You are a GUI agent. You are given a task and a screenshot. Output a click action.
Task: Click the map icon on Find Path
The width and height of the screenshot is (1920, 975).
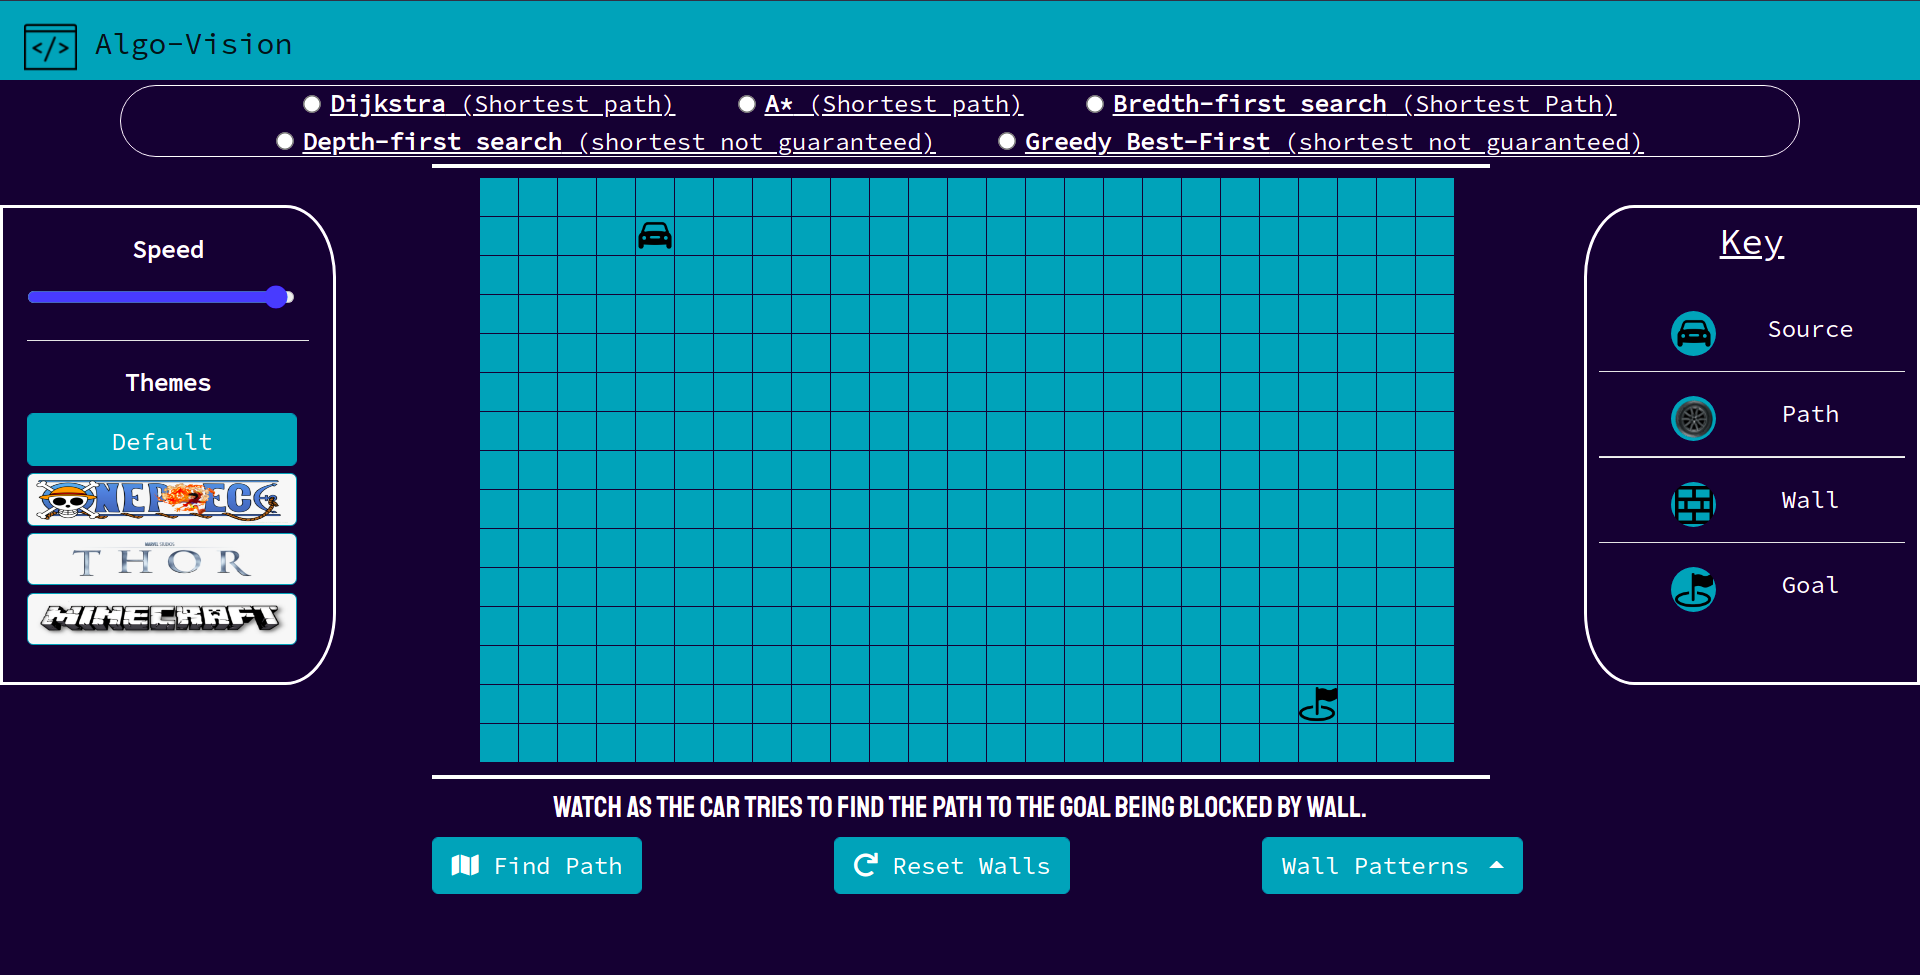(x=465, y=866)
